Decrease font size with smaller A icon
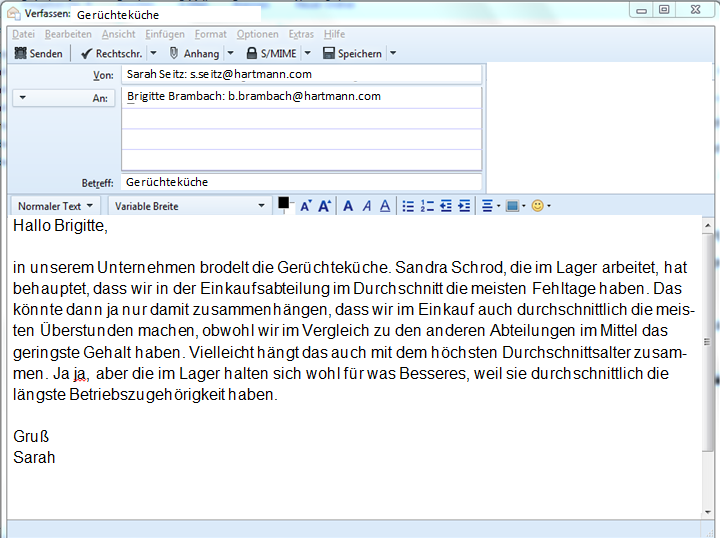Image resolution: width=720 pixels, height=538 pixels. click(306, 206)
